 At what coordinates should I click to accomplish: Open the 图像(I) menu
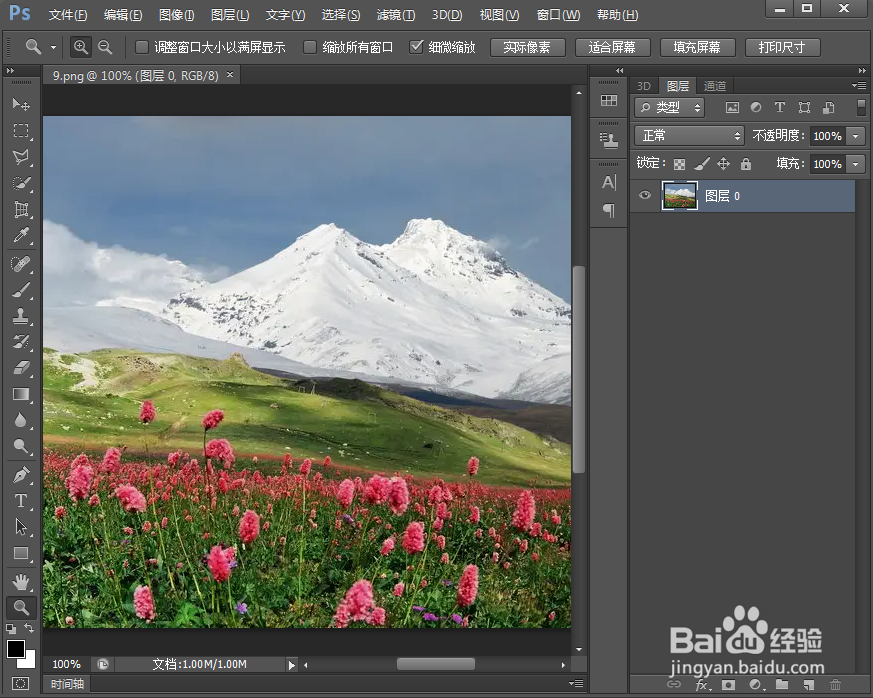pos(176,15)
